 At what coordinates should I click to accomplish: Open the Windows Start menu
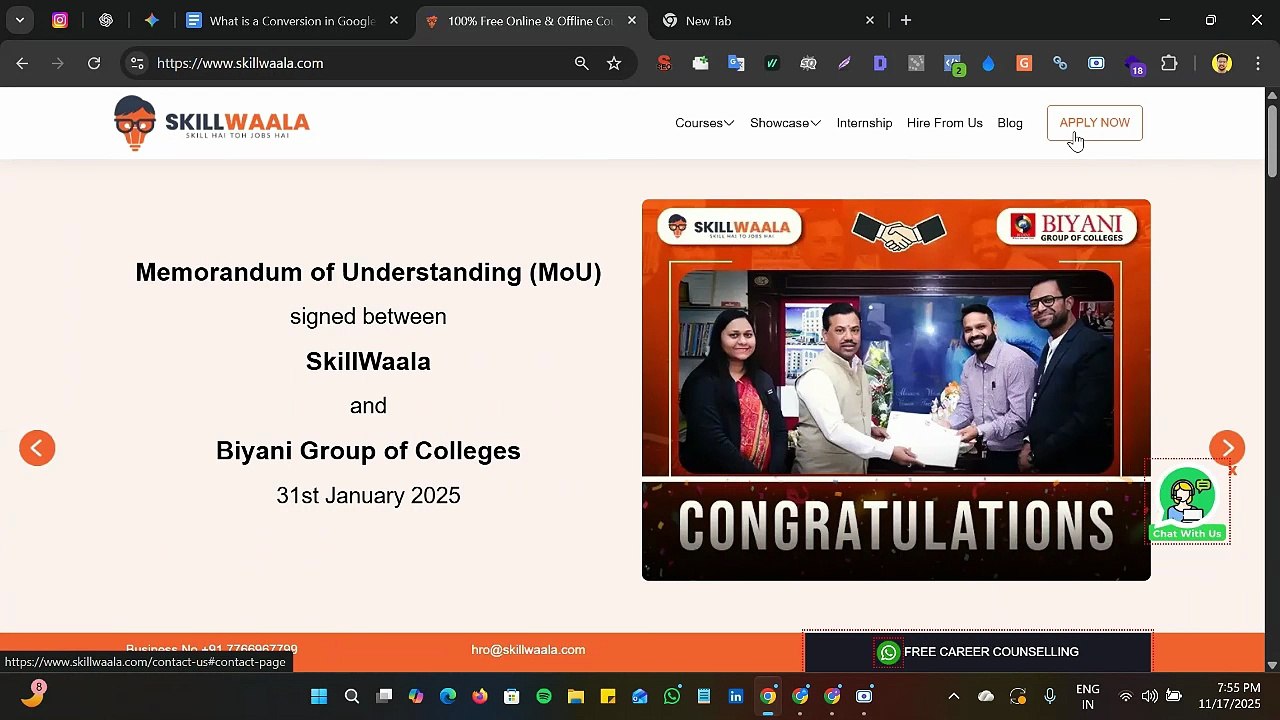click(x=319, y=696)
